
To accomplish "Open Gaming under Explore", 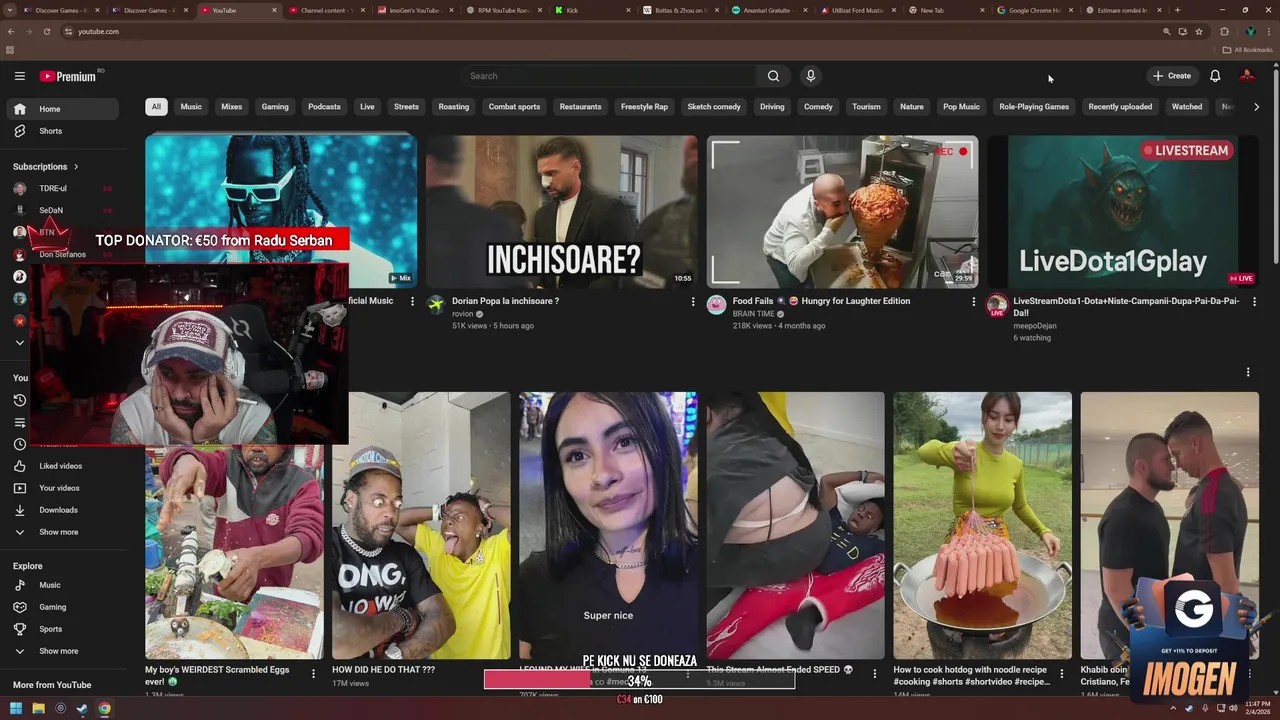I will [x=65, y=607].
